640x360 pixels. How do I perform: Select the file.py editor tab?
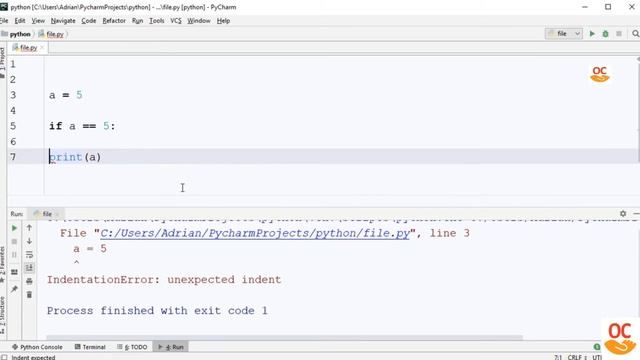pyautogui.click(x=28, y=48)
